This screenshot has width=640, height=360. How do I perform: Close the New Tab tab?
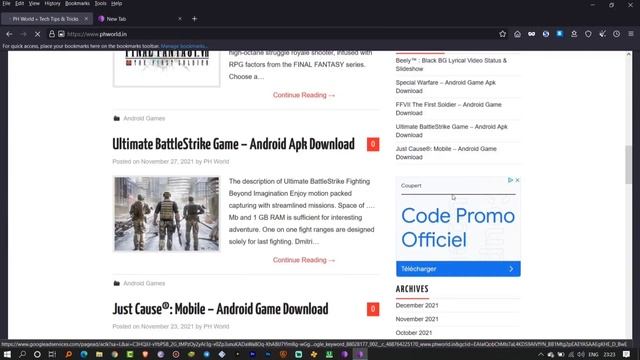tap(180, 19)
